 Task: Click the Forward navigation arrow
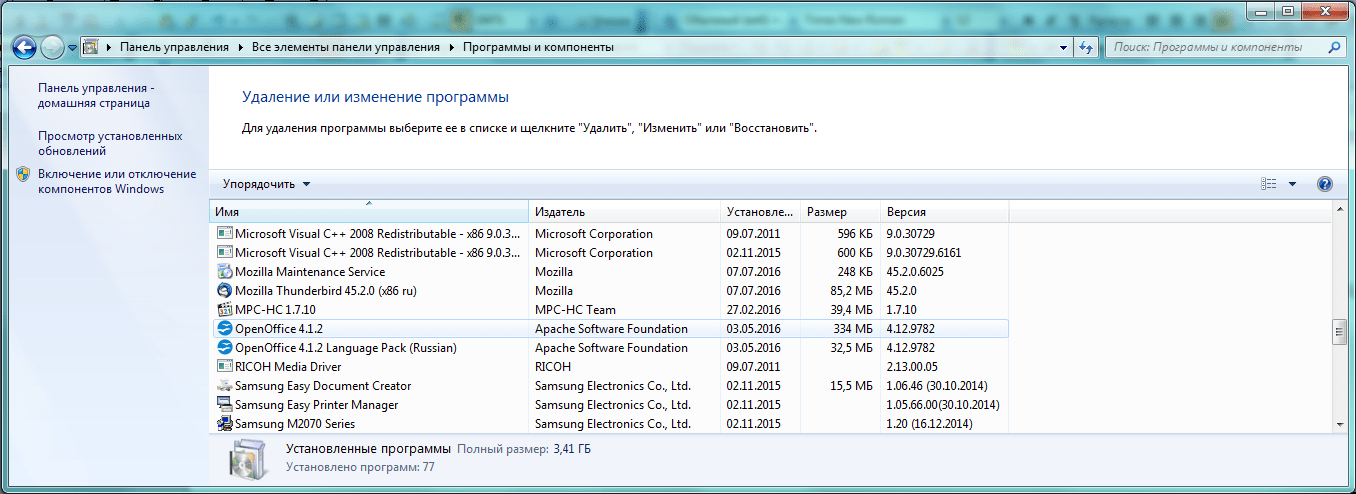(52, 46)
